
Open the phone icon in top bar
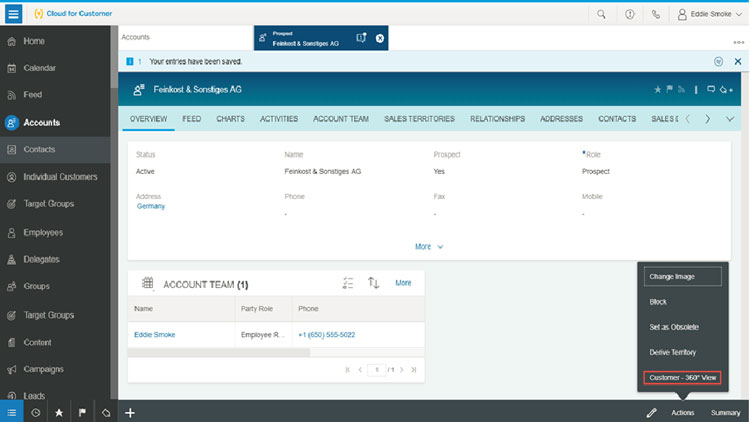[x=656, y=14]
